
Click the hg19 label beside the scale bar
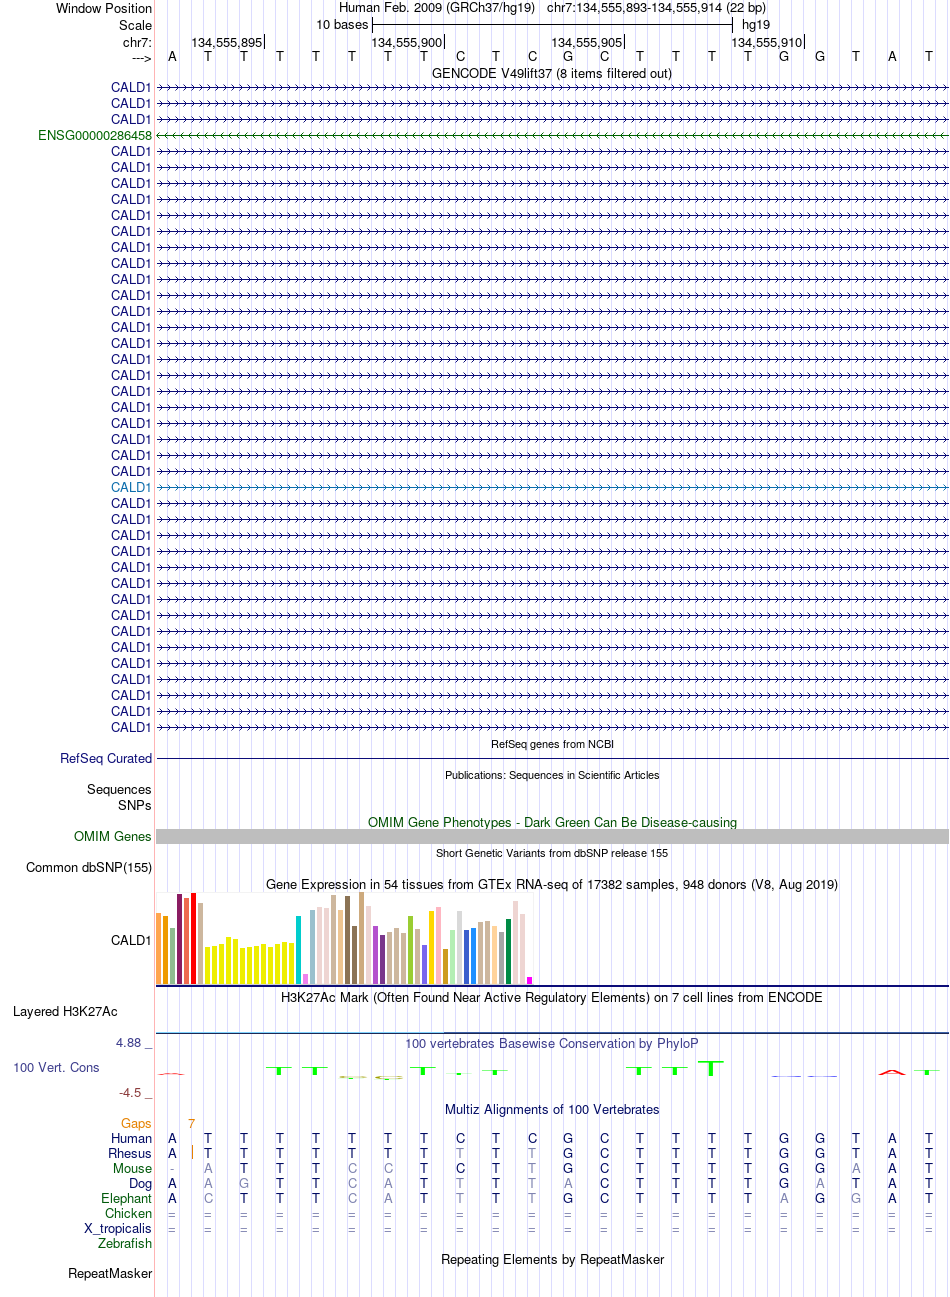coord(756,24)
